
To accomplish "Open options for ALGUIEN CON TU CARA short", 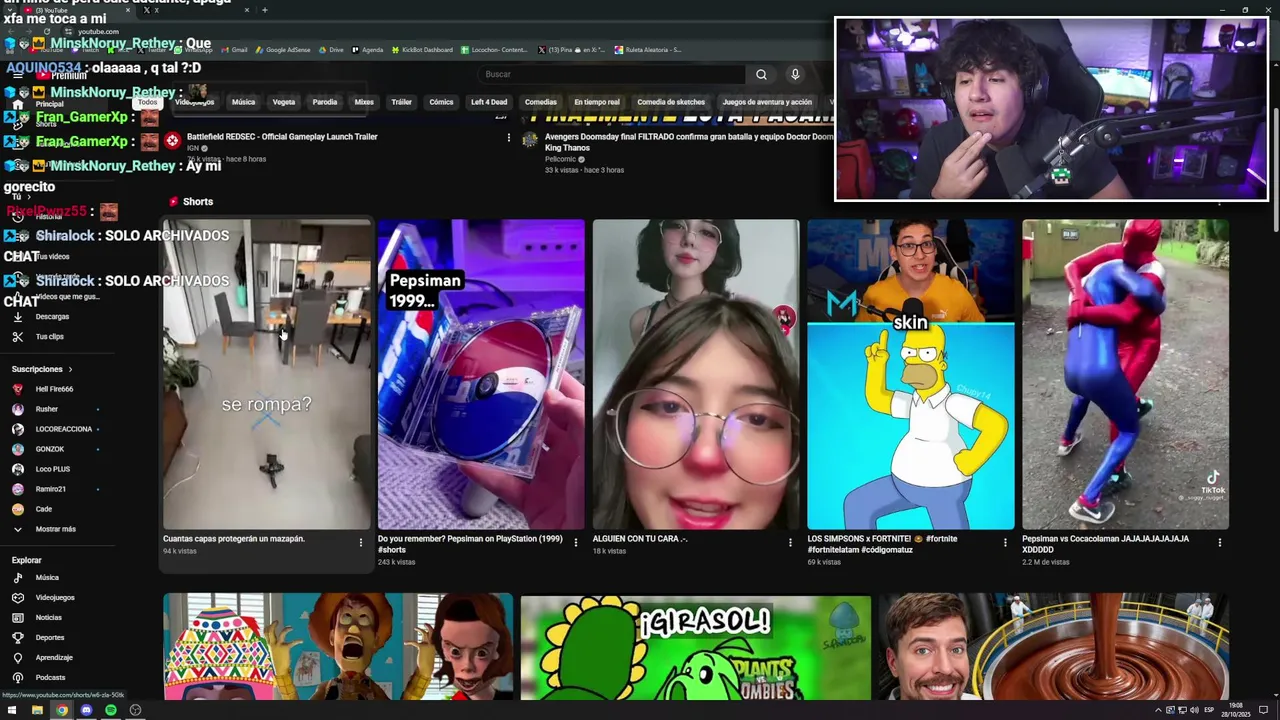I will coord(790,542).
